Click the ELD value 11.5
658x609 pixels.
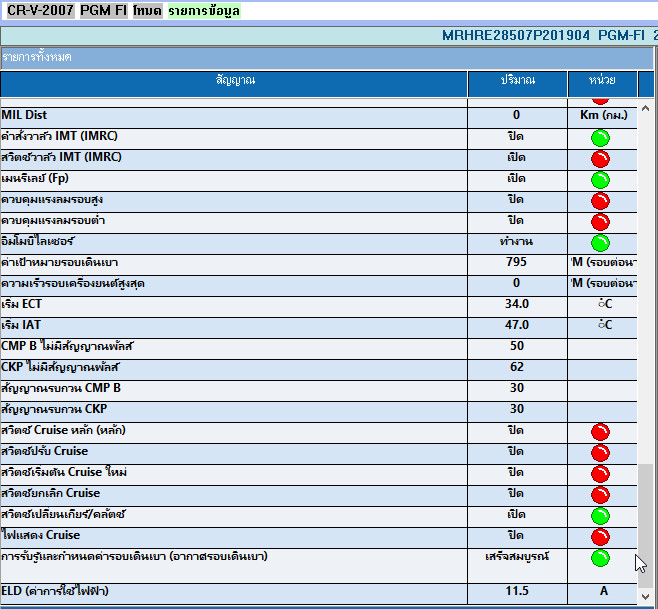pyautogui.click(x=517, y=591)
